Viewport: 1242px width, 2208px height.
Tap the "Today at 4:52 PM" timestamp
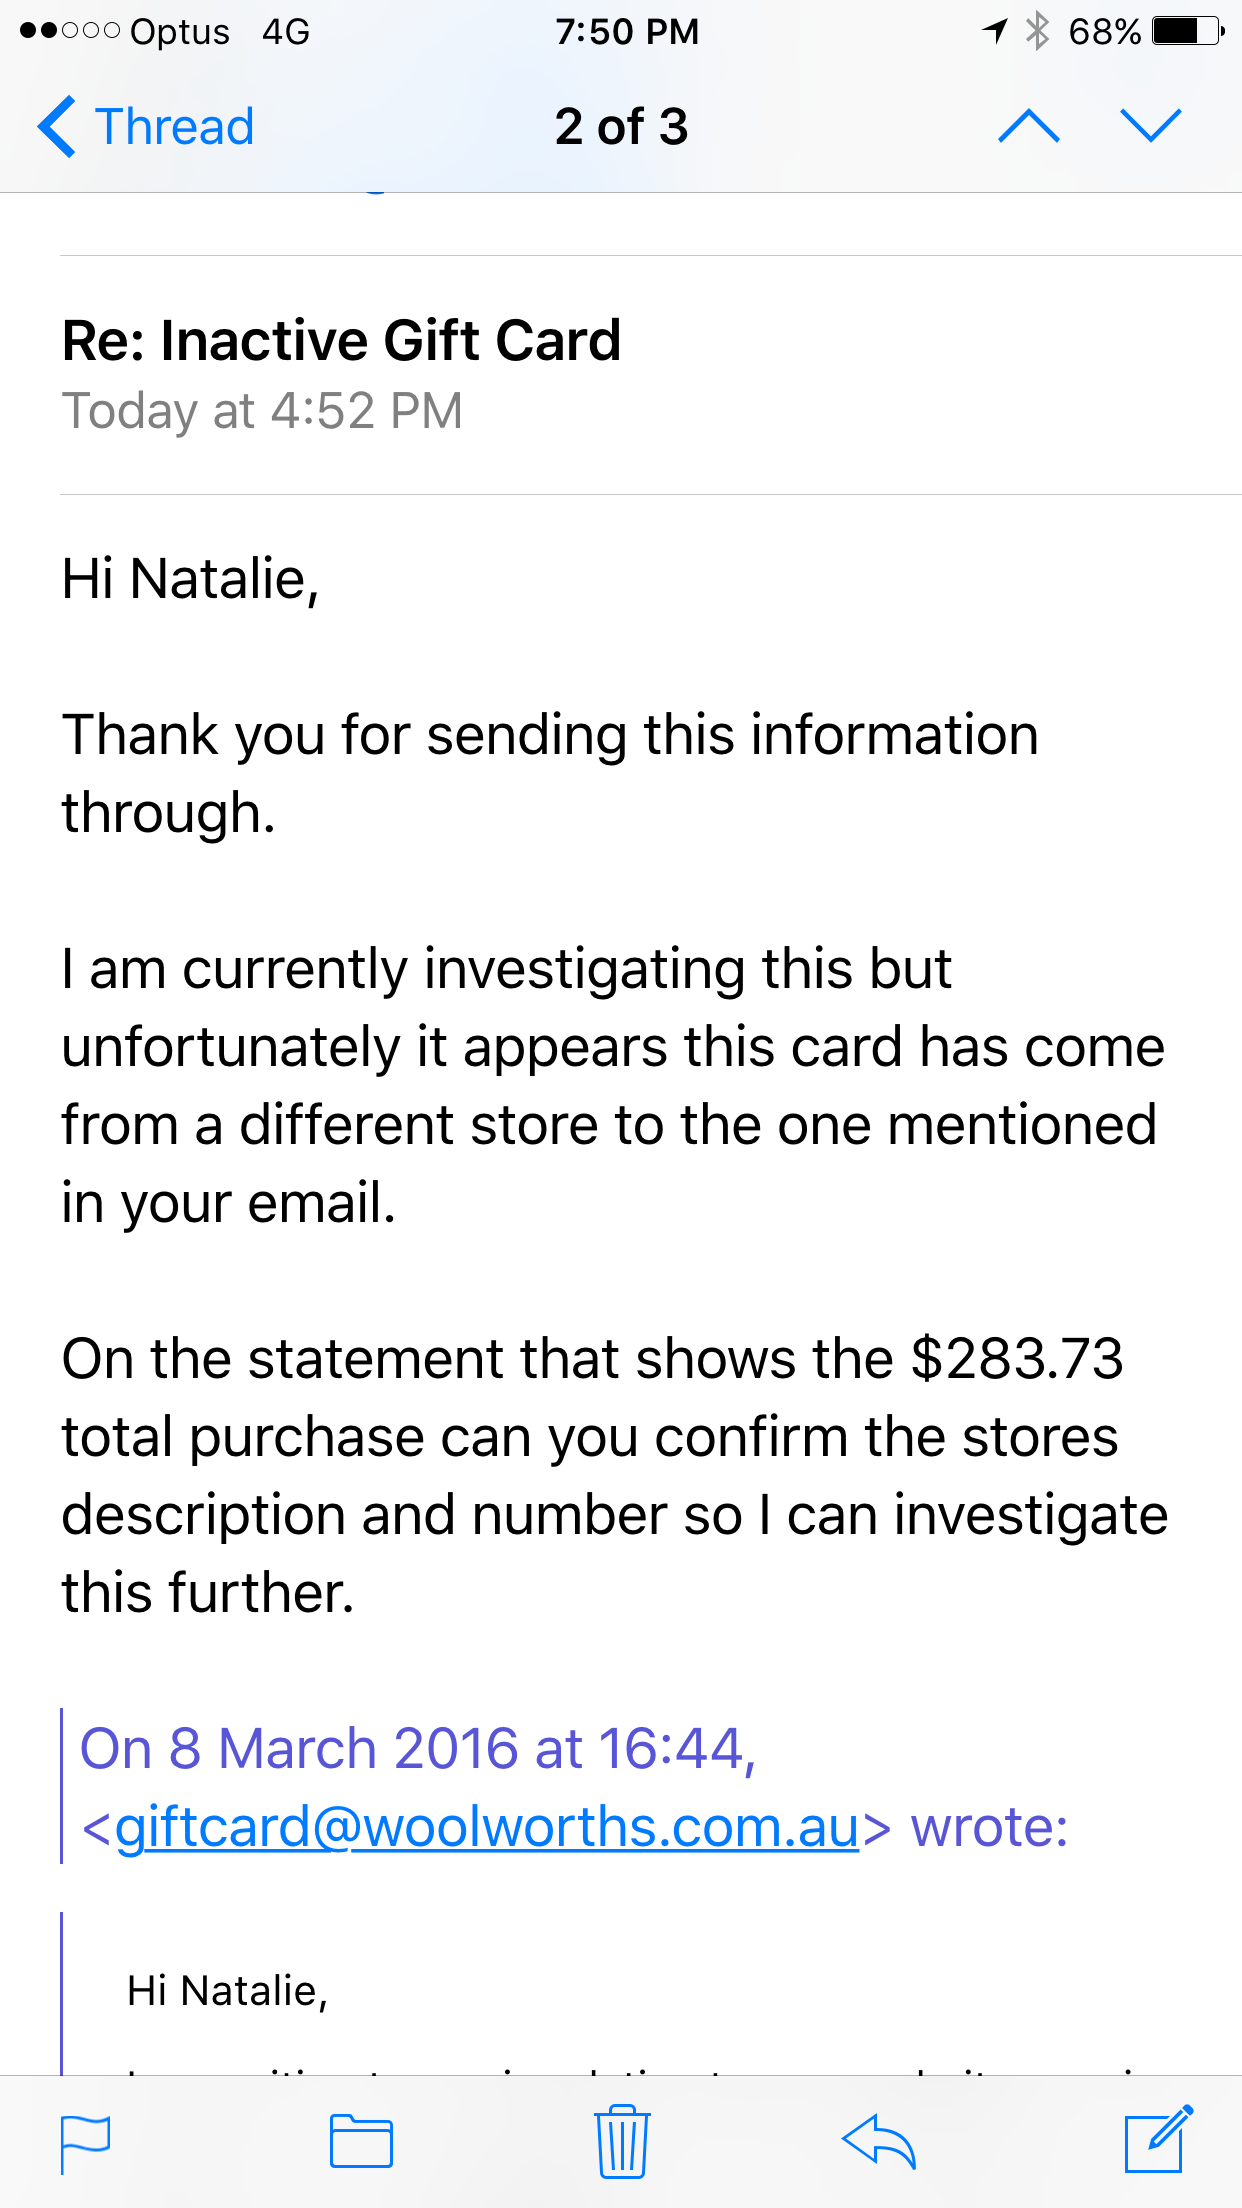click(x=262, y=411)
